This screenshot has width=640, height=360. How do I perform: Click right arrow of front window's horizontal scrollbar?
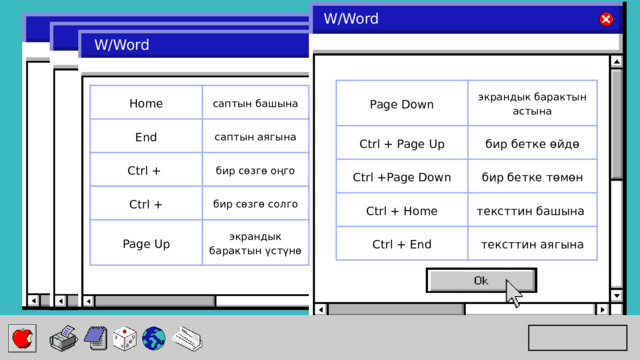pyautogui.click(x=602, y=310)
